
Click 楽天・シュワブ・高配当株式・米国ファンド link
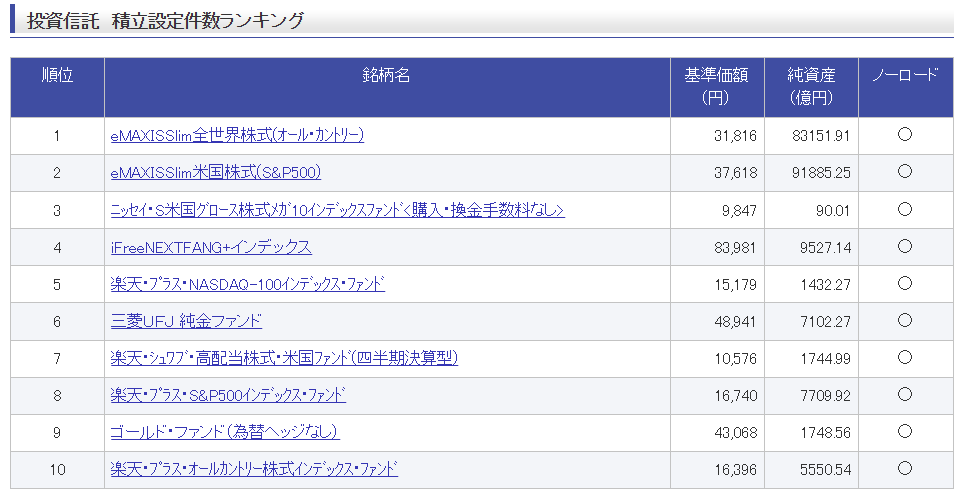(284, 358)
